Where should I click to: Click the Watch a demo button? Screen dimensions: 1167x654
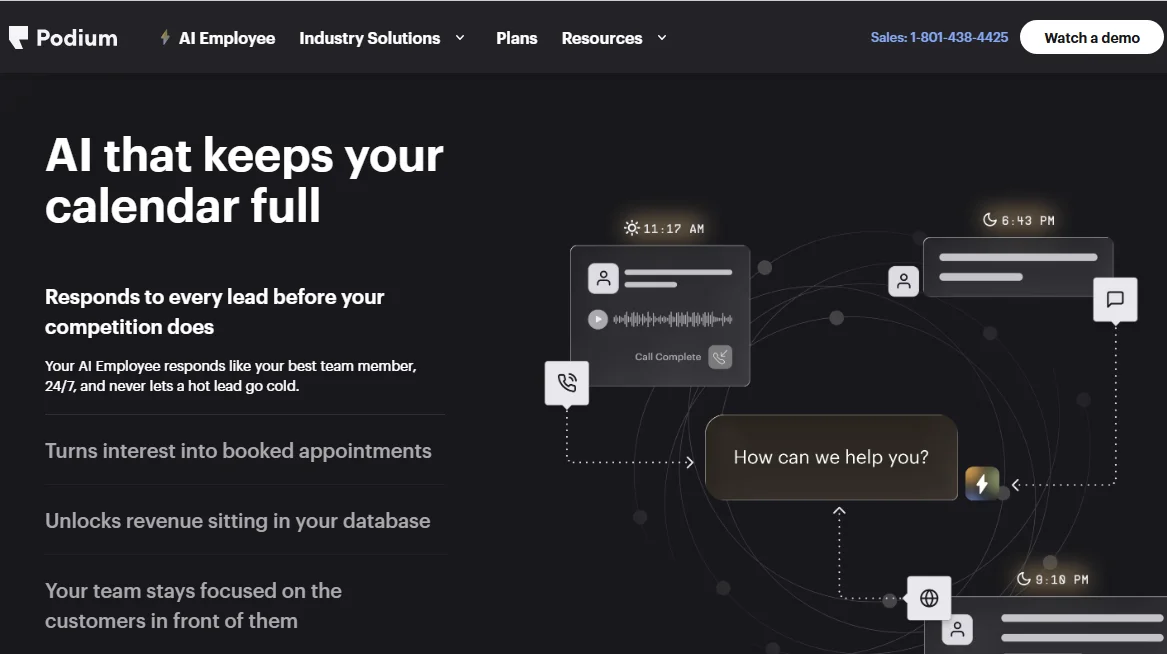coord(1091,37)
